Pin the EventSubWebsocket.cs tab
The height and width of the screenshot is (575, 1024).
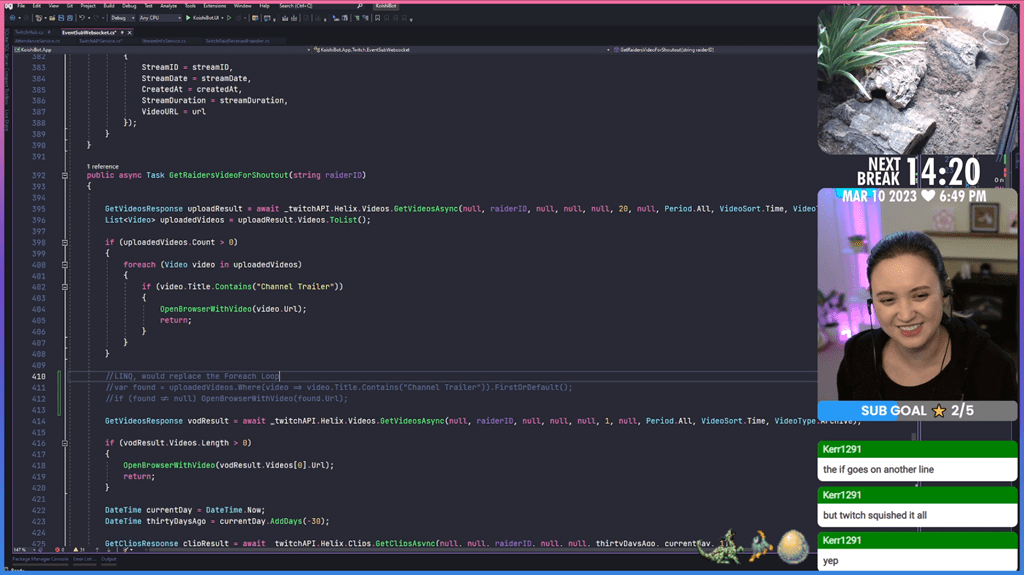pos(122,32)
